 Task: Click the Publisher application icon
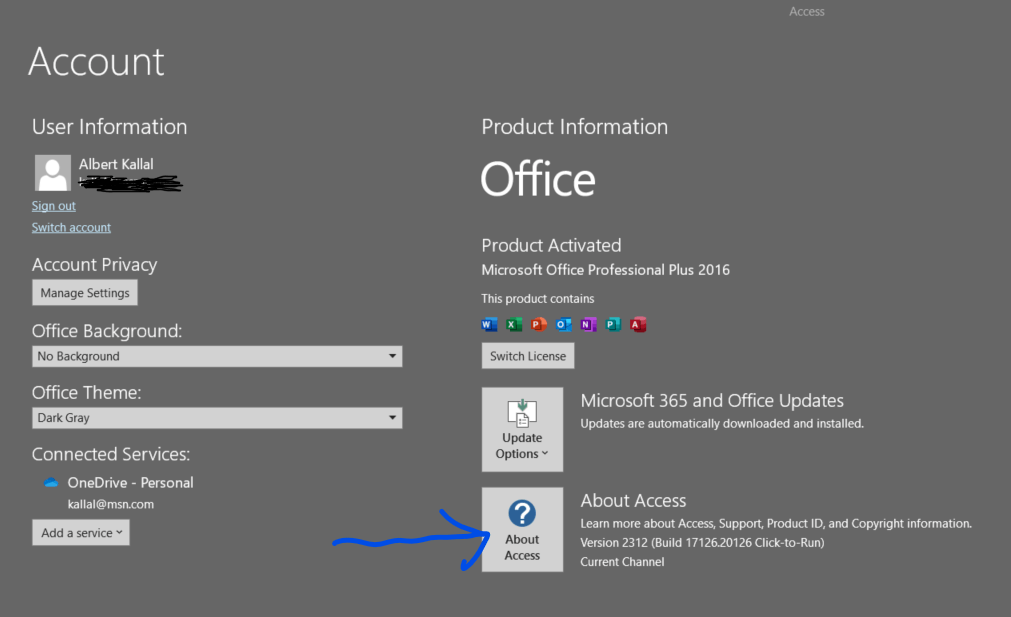tap(613, 324)
